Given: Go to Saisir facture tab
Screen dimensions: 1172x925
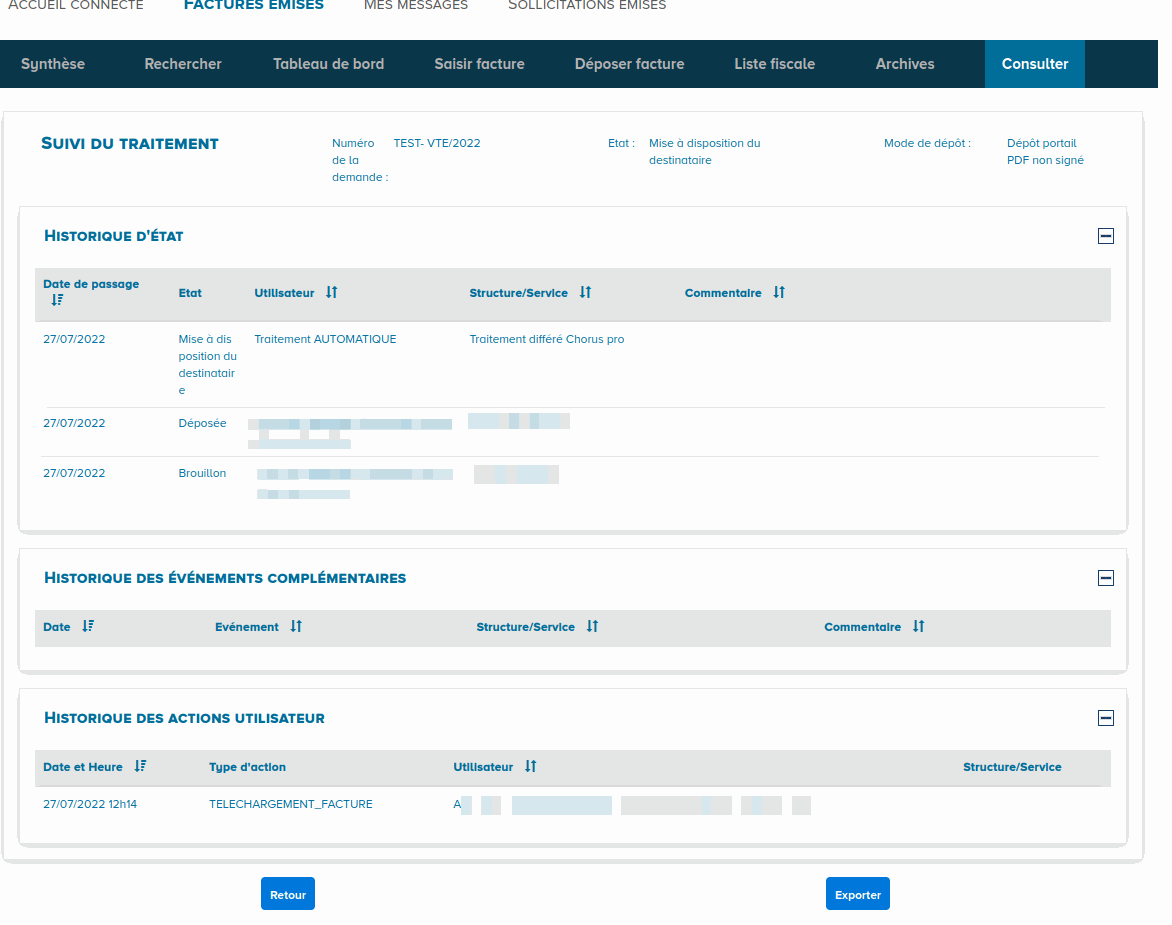Looking at the screenshot, I should tap(479, 64).
